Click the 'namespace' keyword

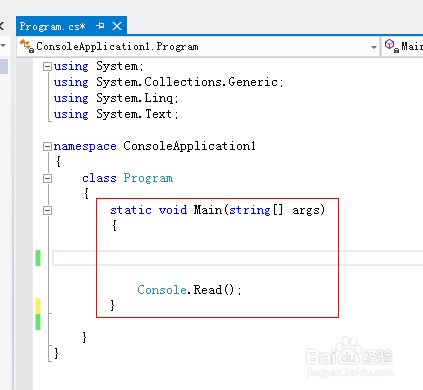pyautogui.click(x=85, y=146)
